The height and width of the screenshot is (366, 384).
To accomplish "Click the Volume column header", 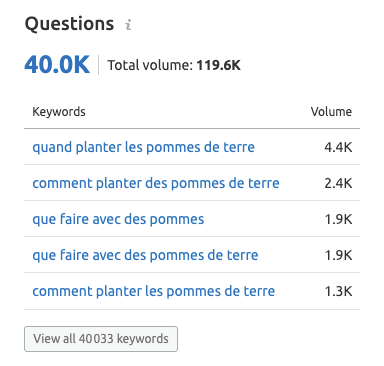I will [331, 112].
